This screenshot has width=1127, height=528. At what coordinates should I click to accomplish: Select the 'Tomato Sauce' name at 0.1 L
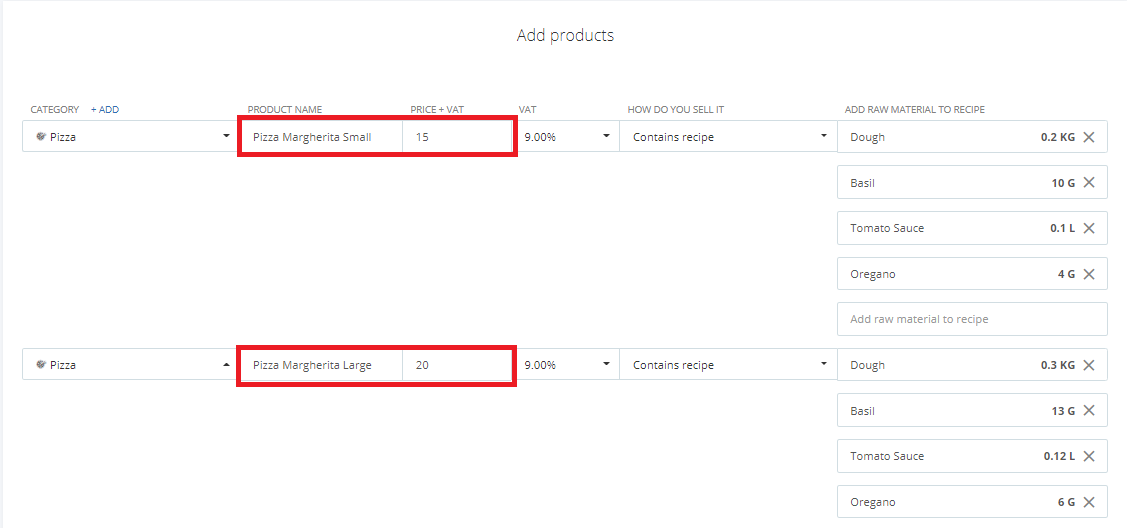coord(887,228)
